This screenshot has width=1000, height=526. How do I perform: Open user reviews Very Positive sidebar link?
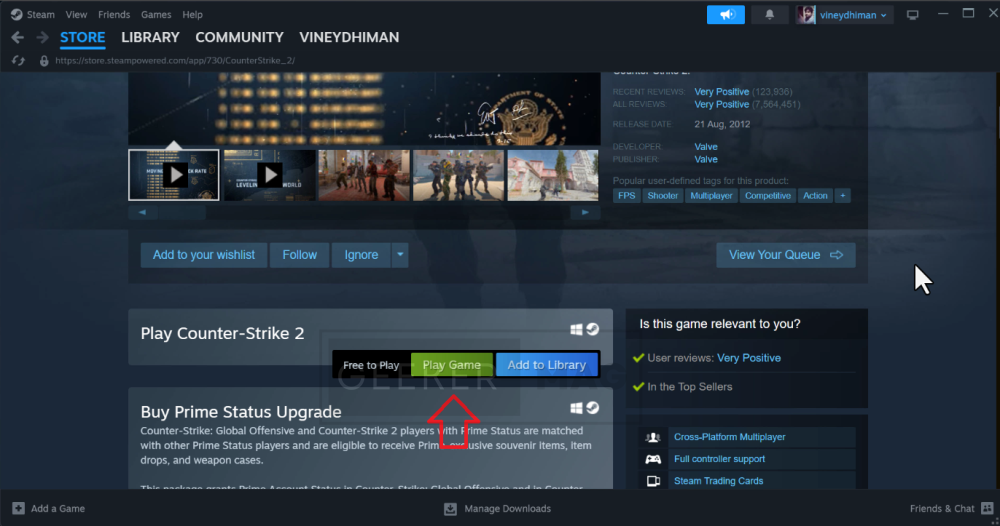point(749,358)
